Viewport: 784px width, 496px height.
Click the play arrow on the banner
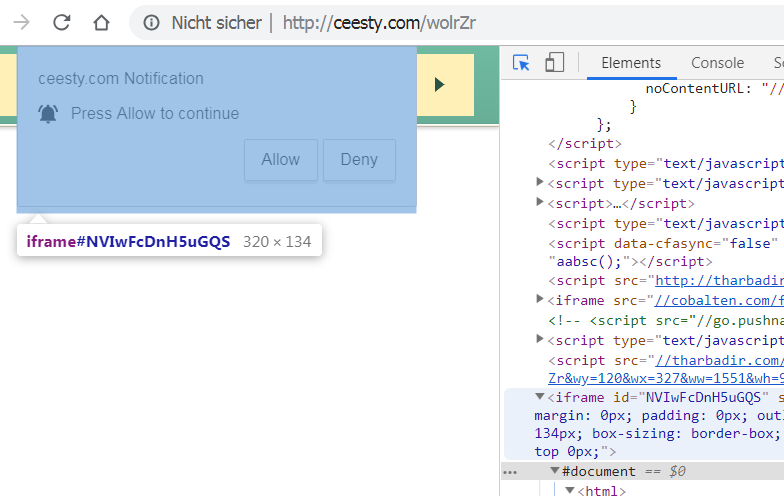coord(439,84)
